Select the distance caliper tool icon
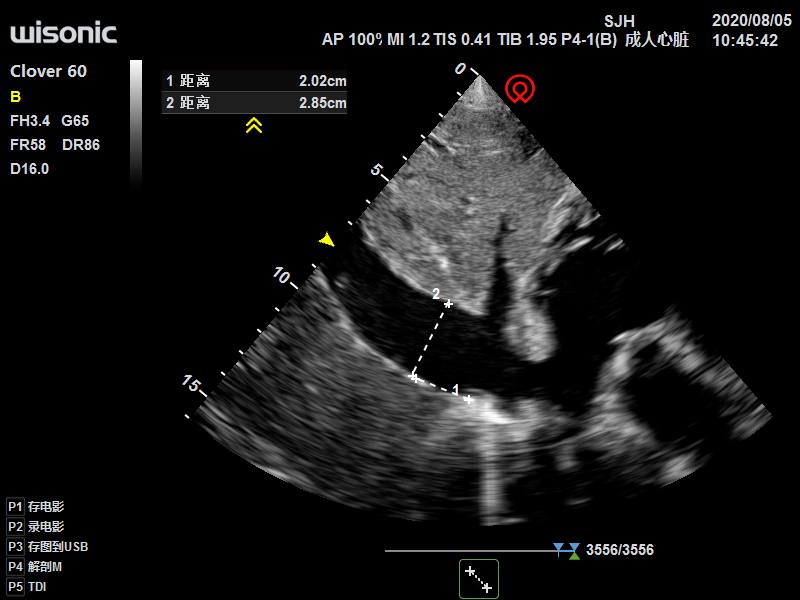This screenshot has height=600, width=800. pos(478,579)
